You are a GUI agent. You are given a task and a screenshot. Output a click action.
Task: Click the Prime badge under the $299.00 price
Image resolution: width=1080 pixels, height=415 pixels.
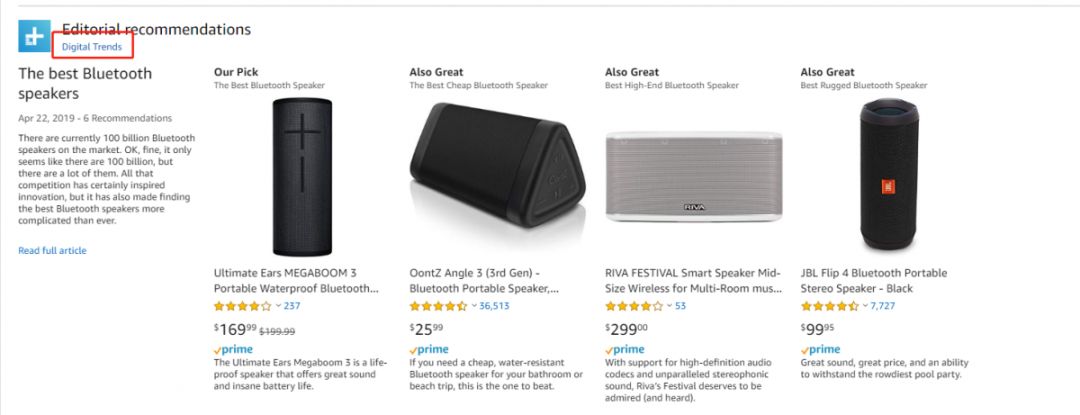pos(627,349)
